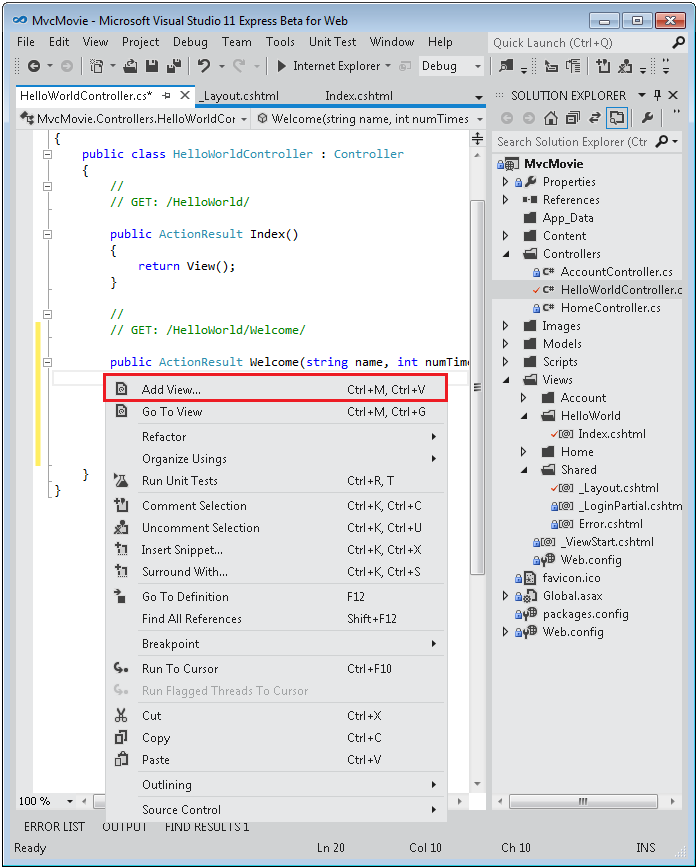
Task: Switch to the _Layout.cshtml tab
Action: pos(240,96)
